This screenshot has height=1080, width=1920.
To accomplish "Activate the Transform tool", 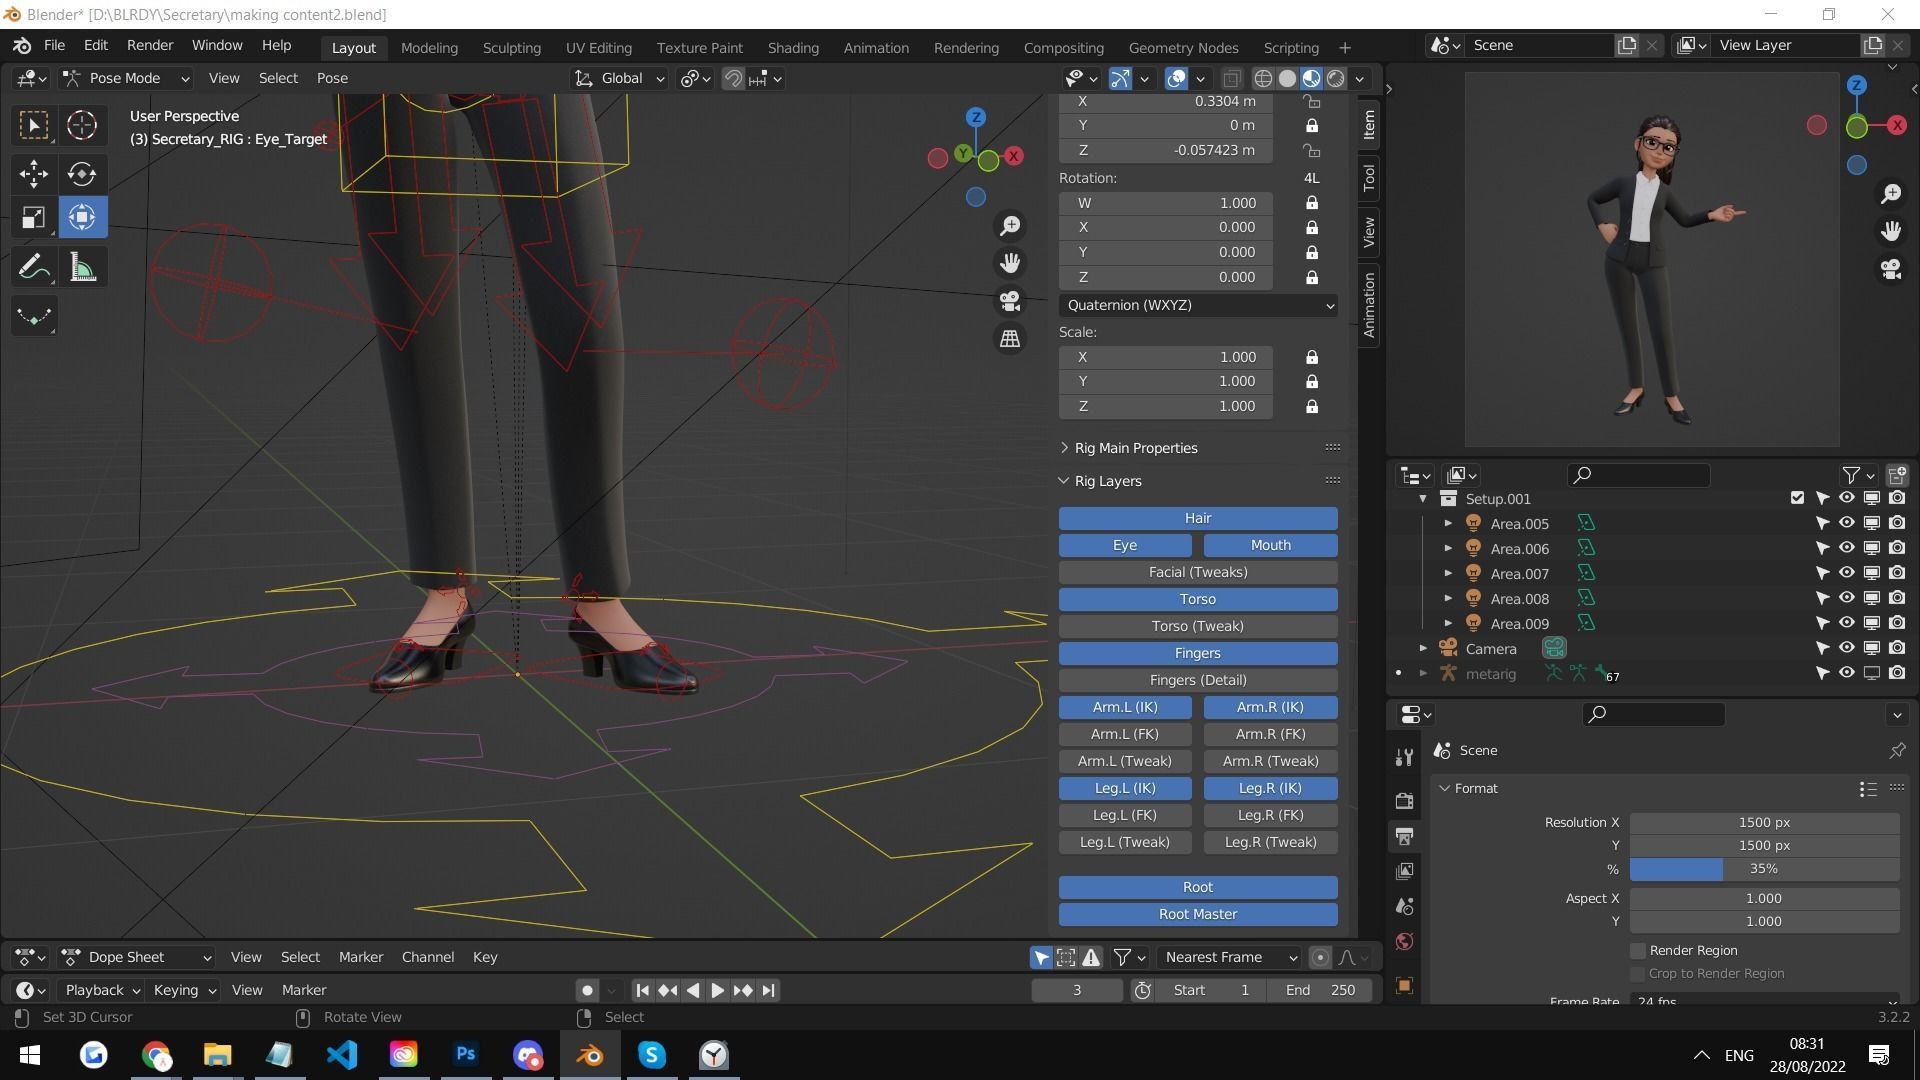I will tap(82, 218).
